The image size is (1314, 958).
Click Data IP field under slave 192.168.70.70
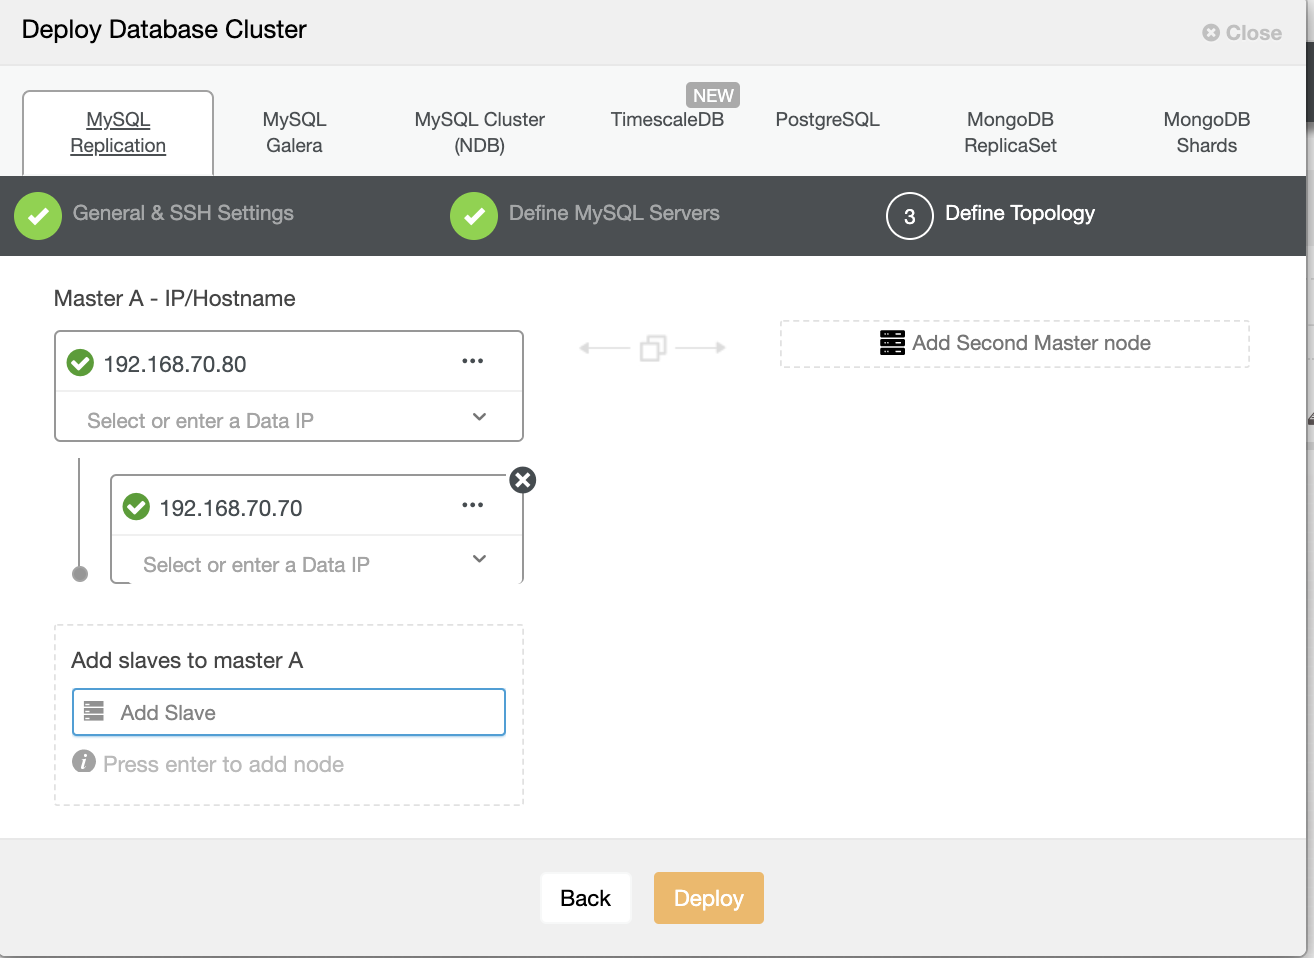pos(317,561)
